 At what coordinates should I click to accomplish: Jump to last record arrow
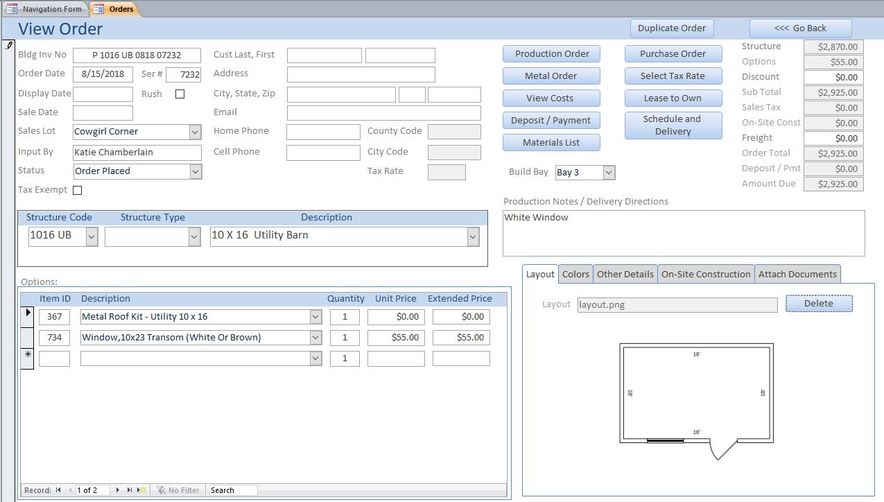(129, 490)
